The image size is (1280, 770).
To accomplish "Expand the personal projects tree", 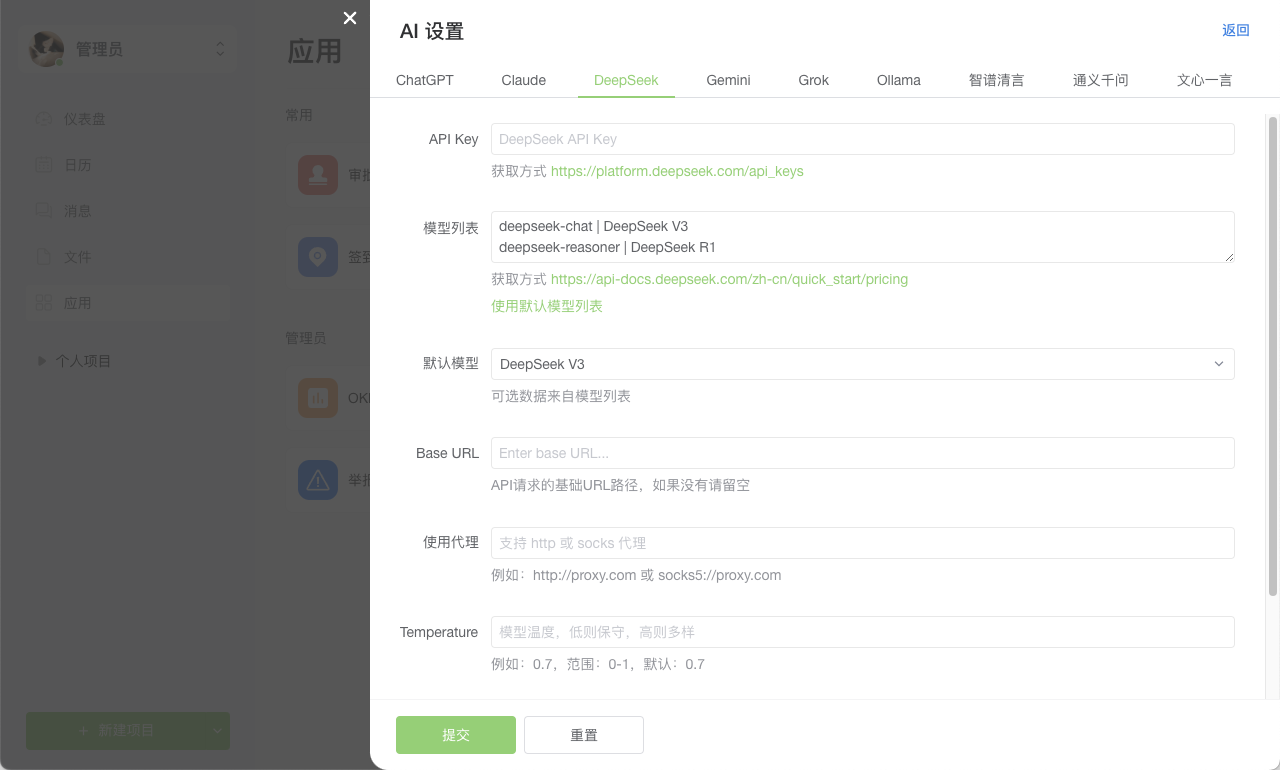I will tap(41, 360).
